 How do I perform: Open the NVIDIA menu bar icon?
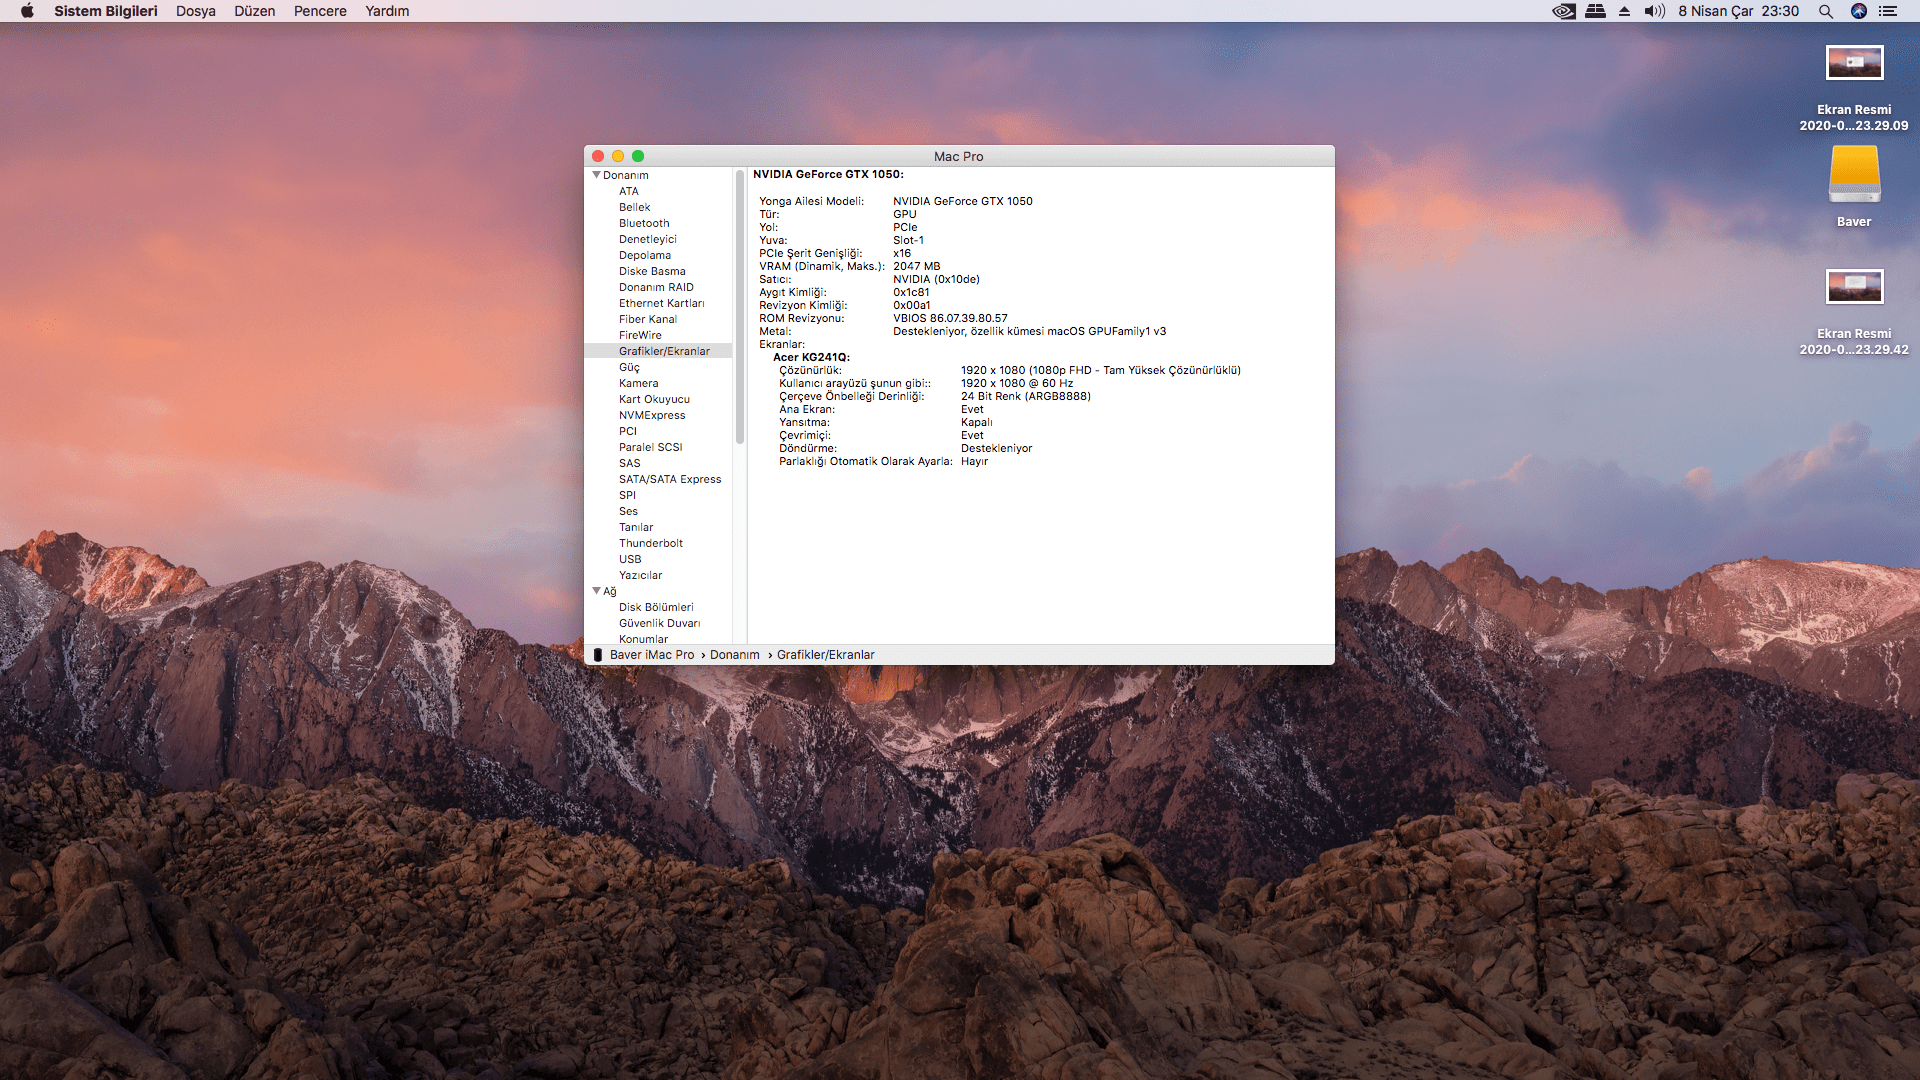tap(1564, 11)
